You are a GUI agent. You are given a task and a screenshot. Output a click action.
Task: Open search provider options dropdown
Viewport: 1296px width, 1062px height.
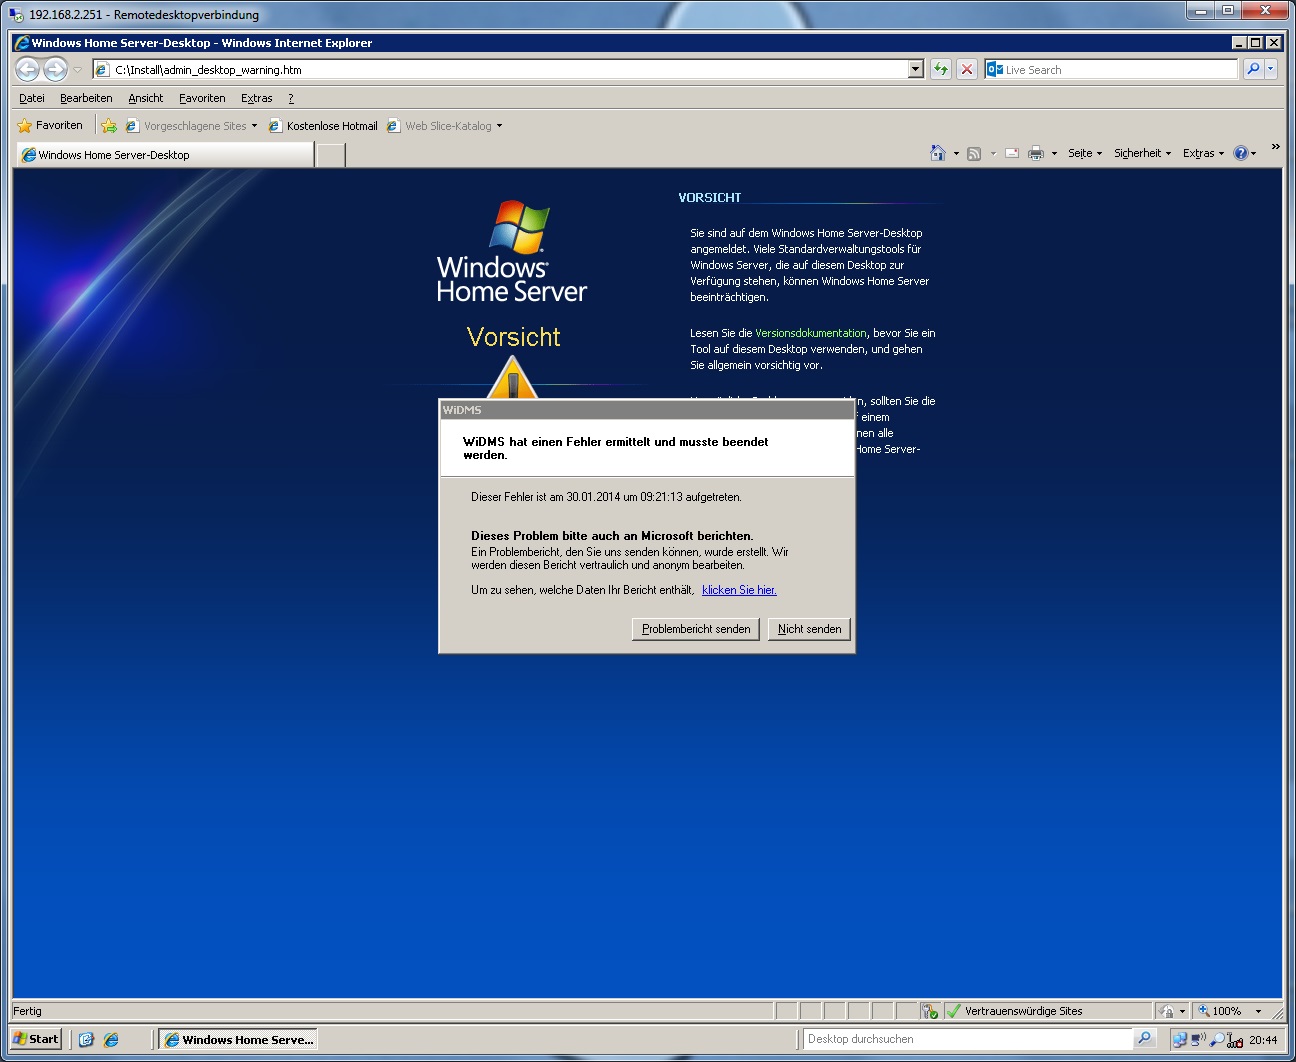tap(1271, 69)
